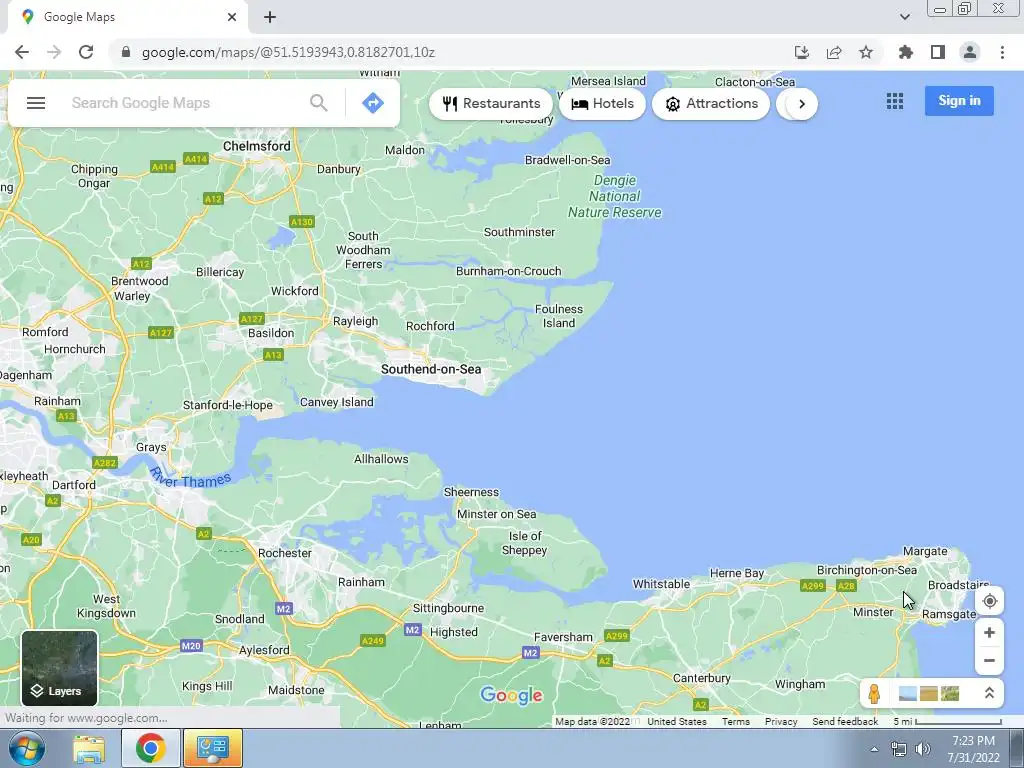Show hidden system tray icons
Viewport: 1024px width, 768px height.
tap(874, 749)
